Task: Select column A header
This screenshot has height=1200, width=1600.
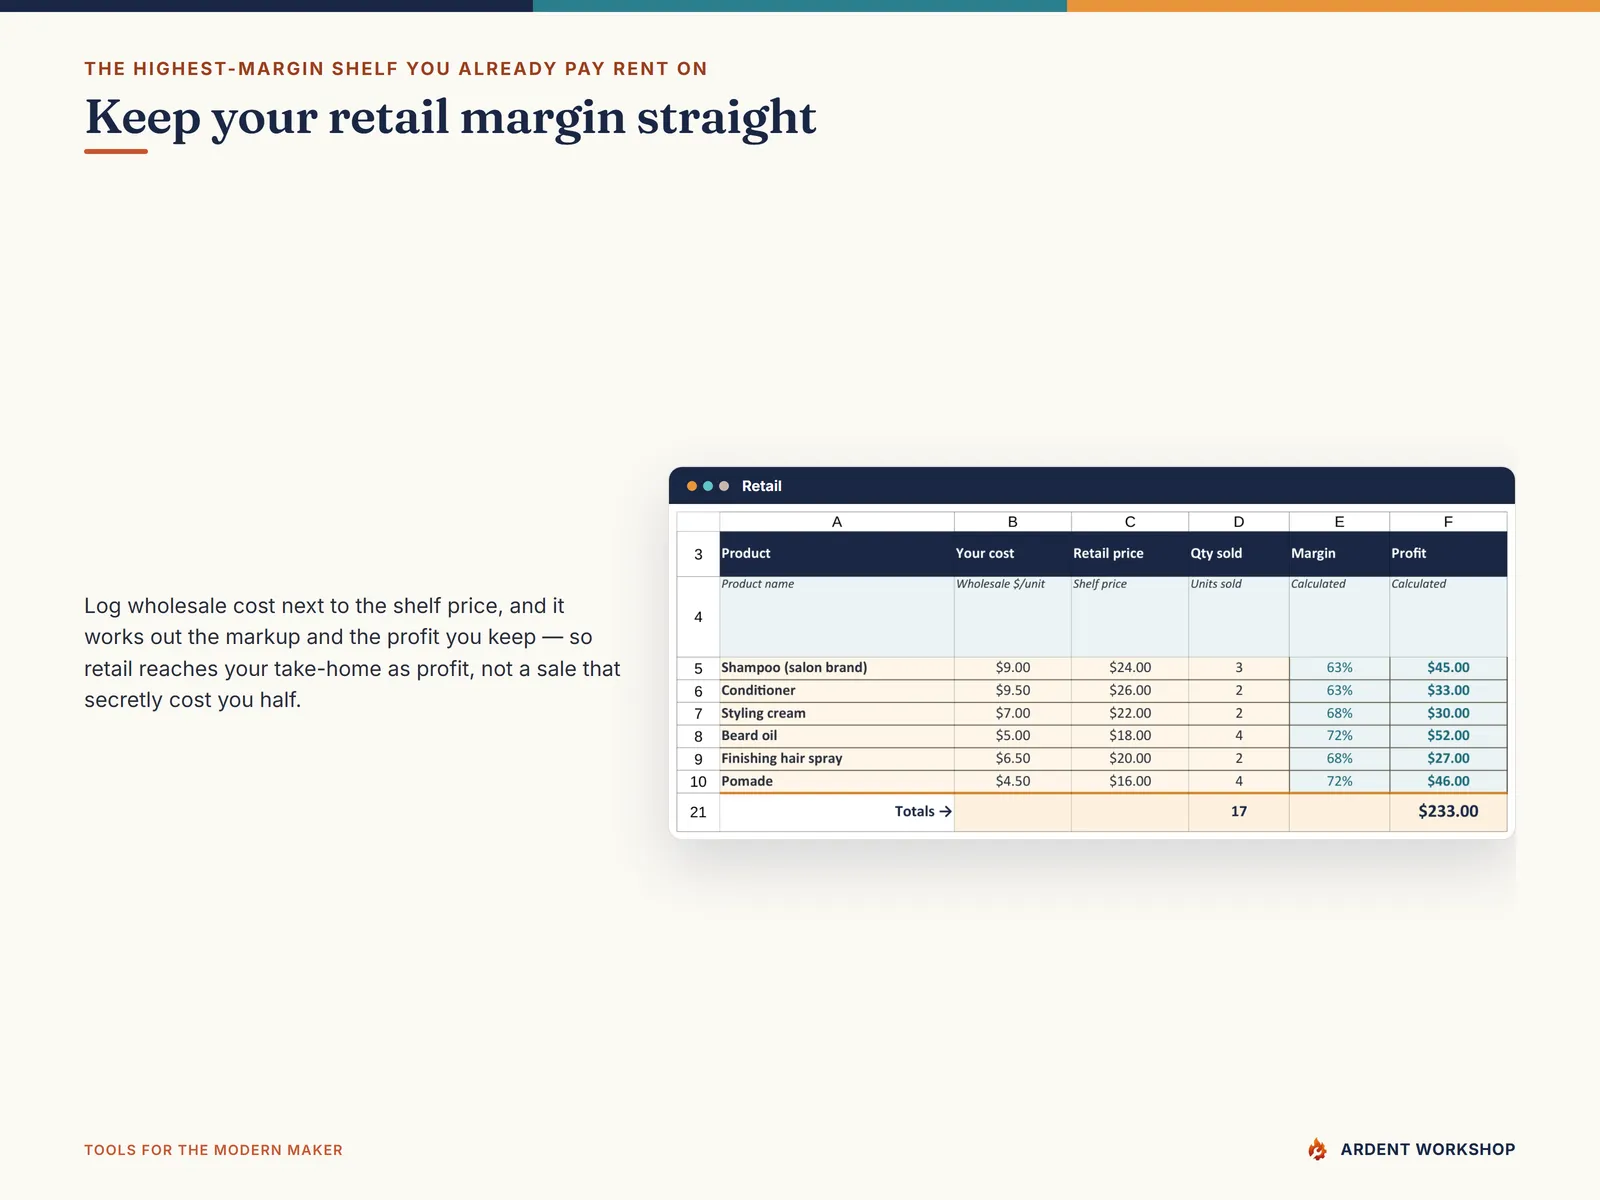Action: 837,522
